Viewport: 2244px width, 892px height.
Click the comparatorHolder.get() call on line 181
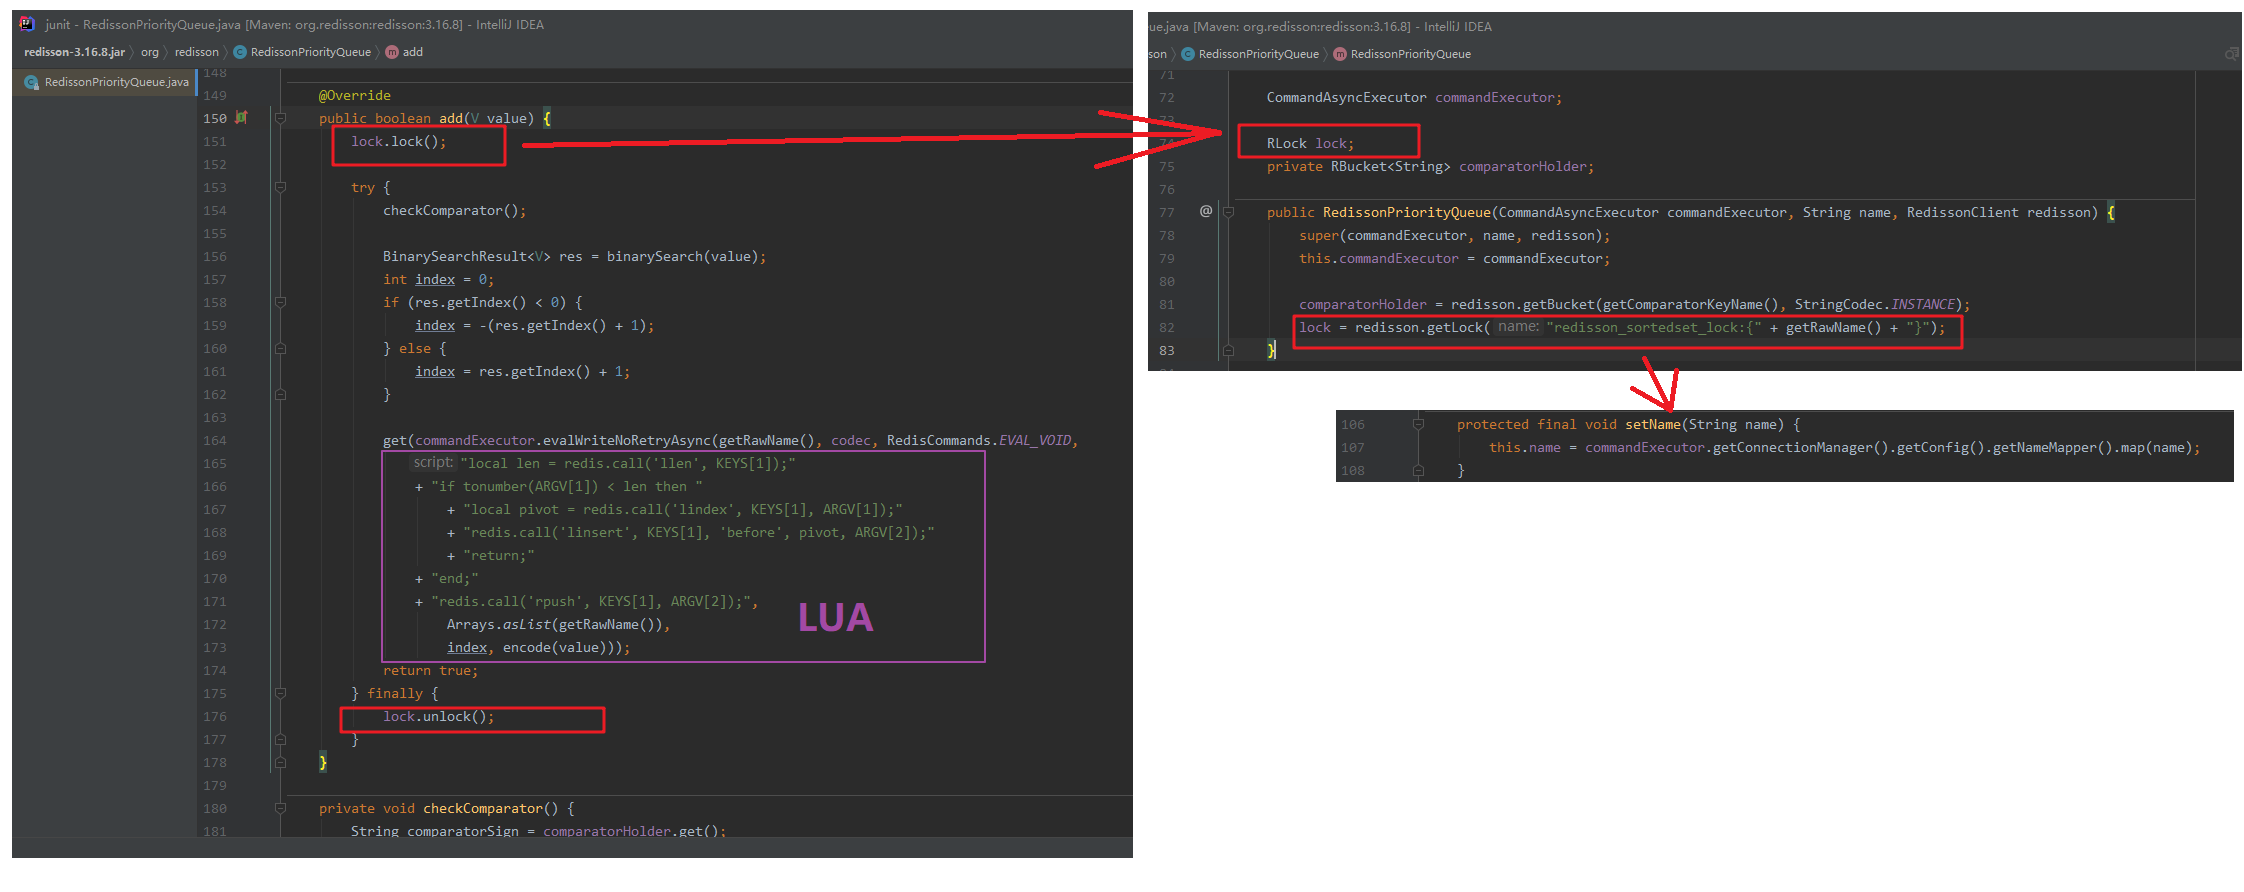634,831
